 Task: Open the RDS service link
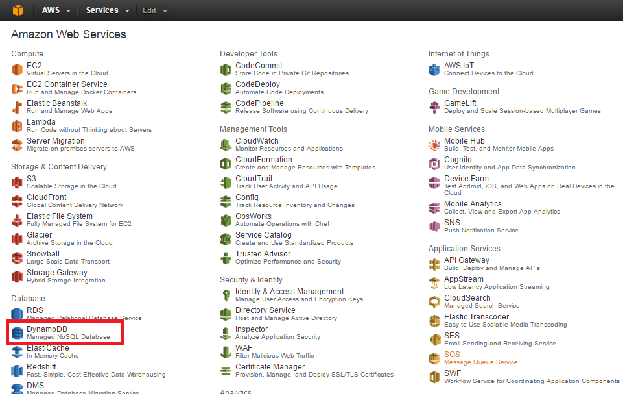tap(35, 310)
